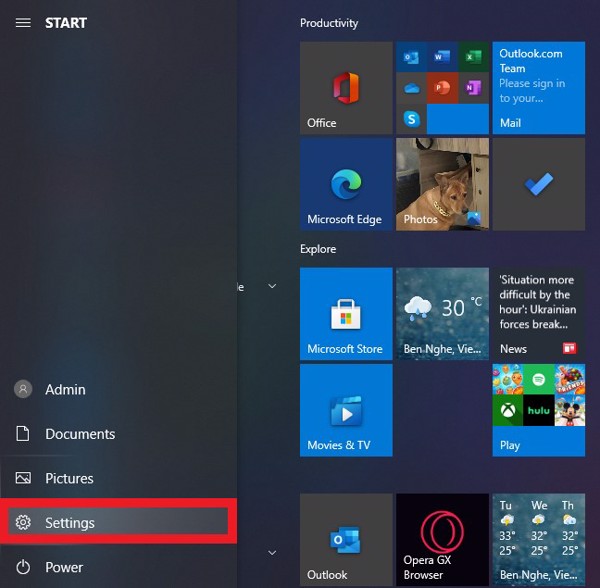Open Documents from the Start sidebar
Screen dimensions: 600x588
pyautogui.click(x=118, y=434)
